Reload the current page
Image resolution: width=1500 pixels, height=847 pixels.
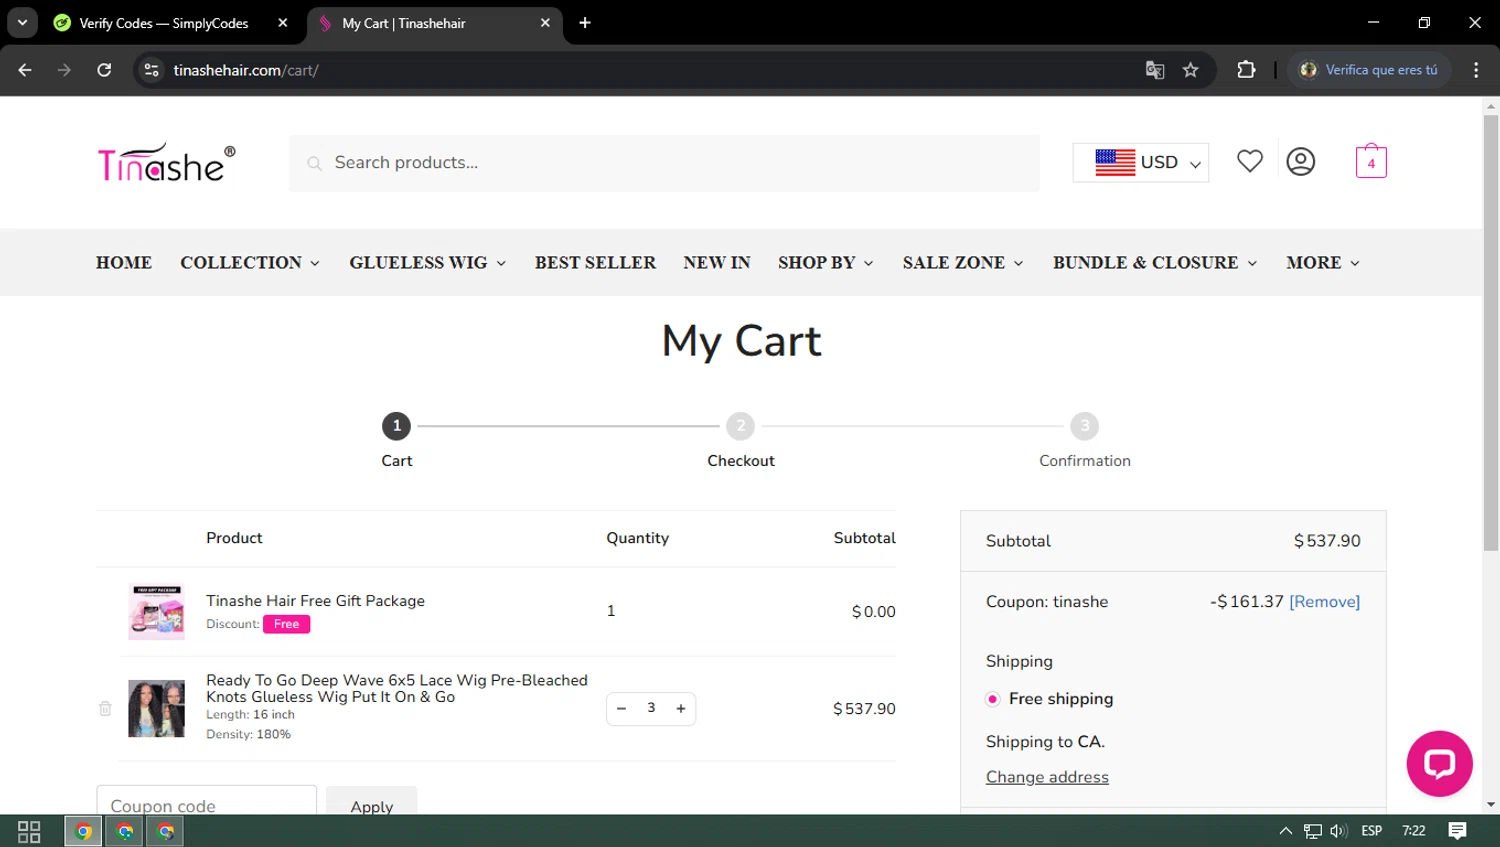tap(104, 70)
